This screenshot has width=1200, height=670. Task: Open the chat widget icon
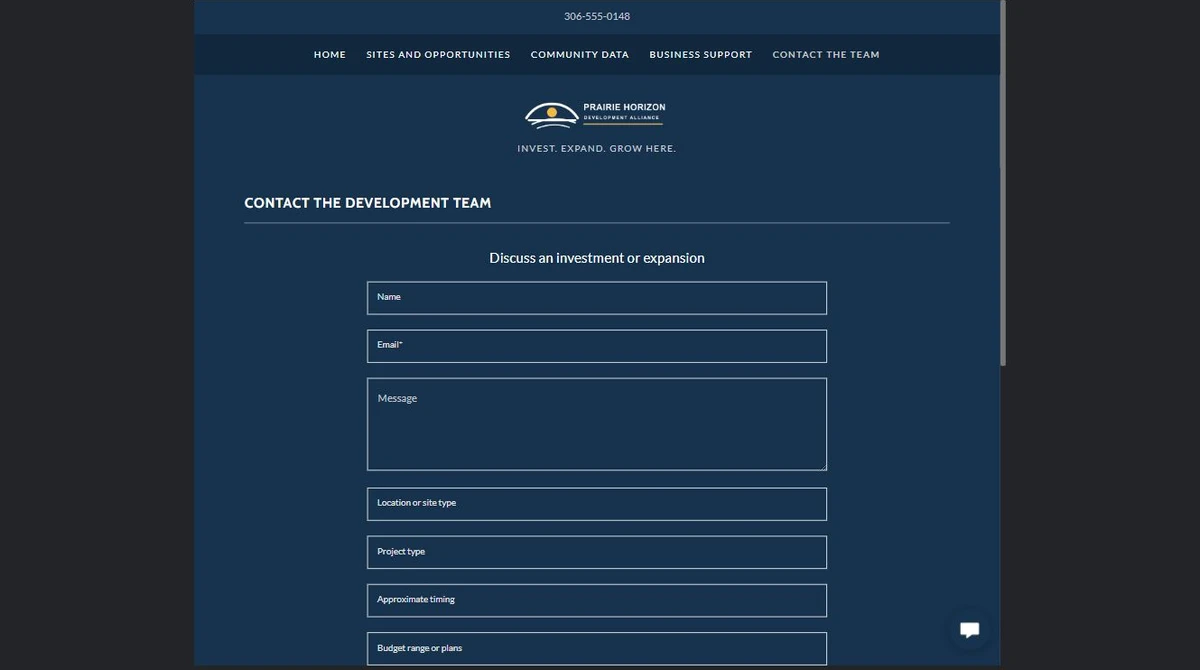pos(969,629)
